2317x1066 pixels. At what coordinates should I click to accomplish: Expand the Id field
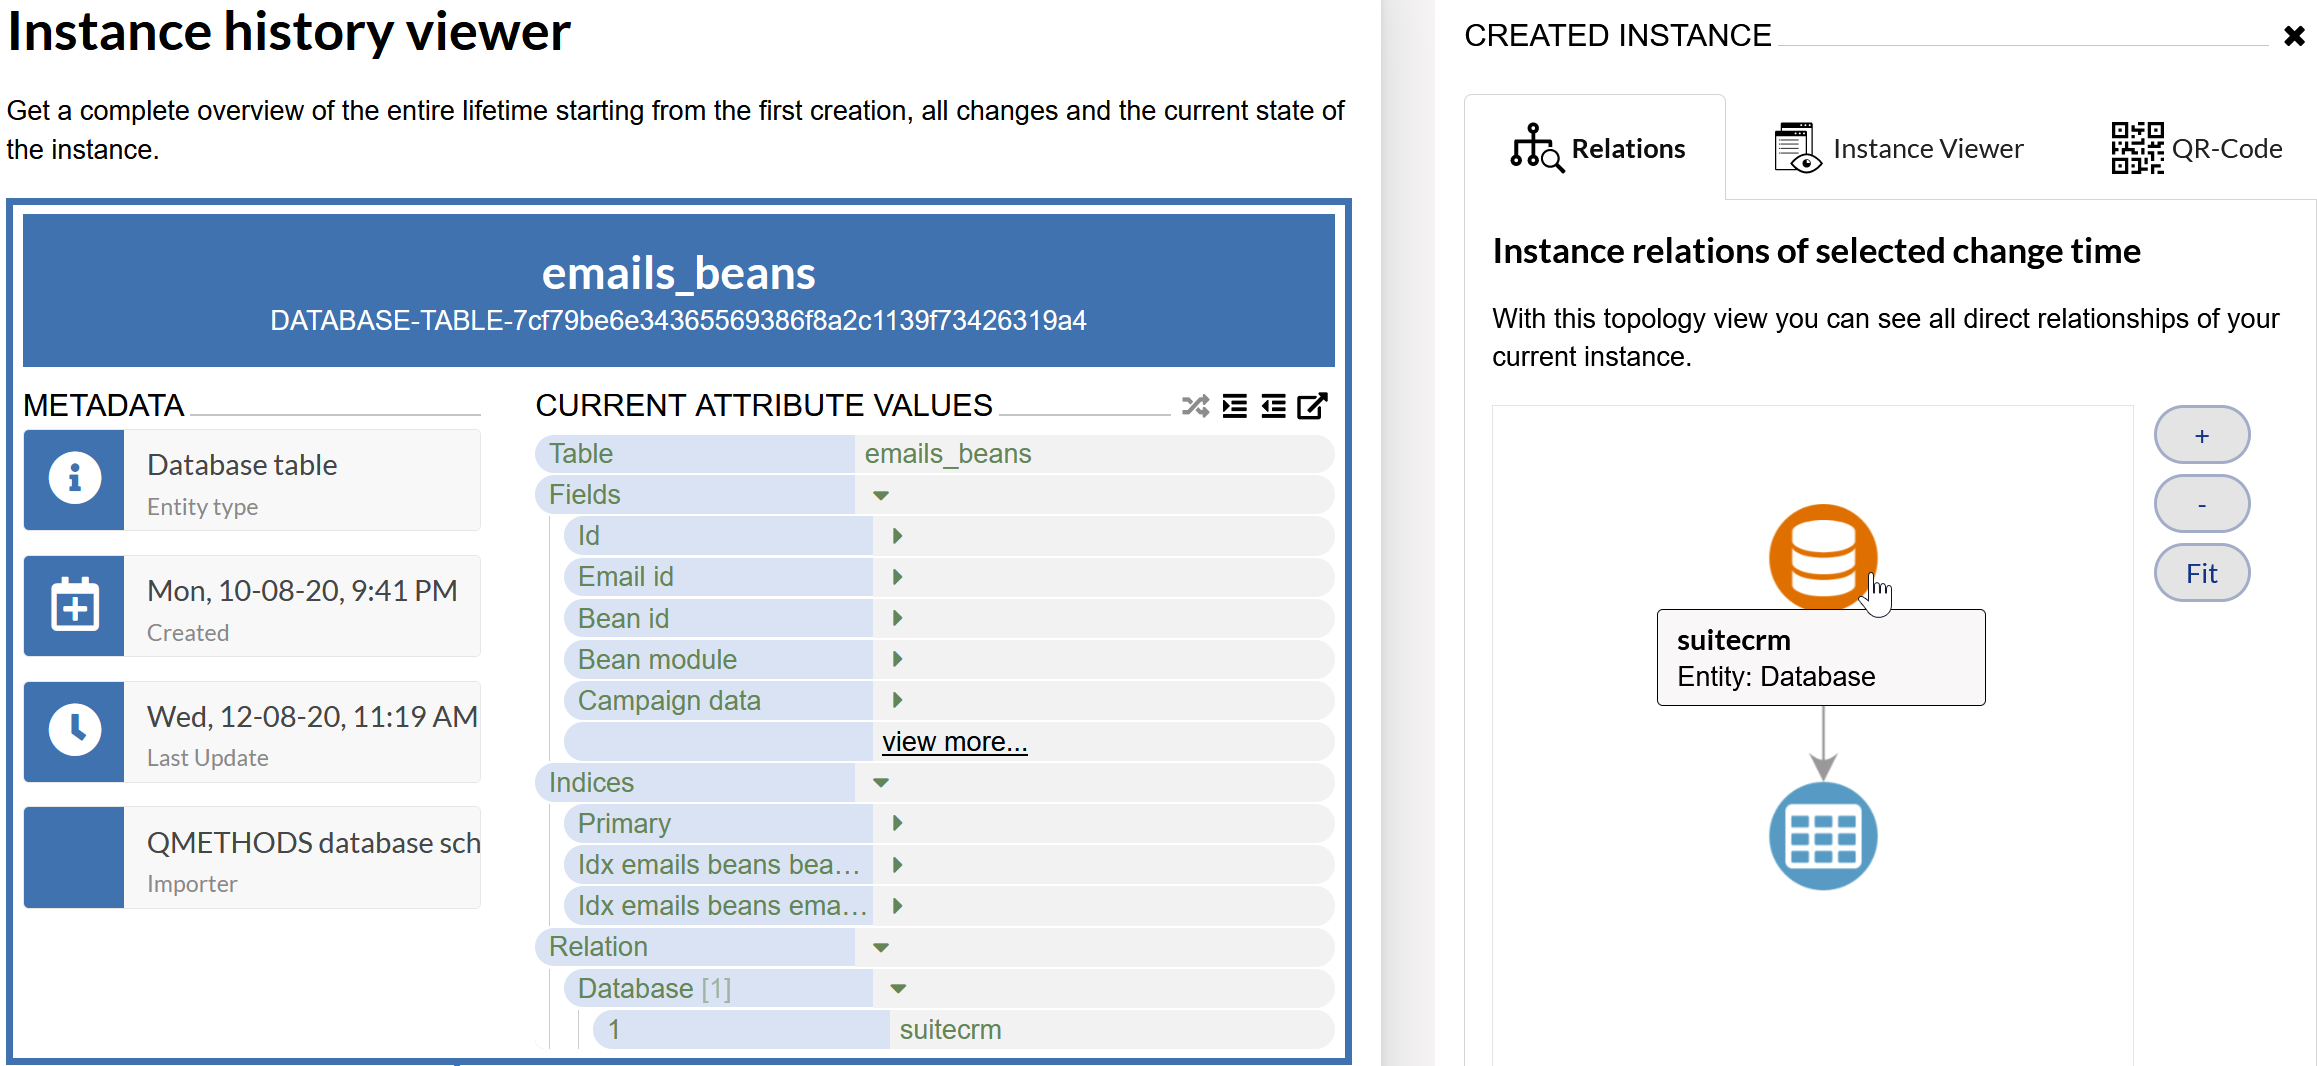897,536
